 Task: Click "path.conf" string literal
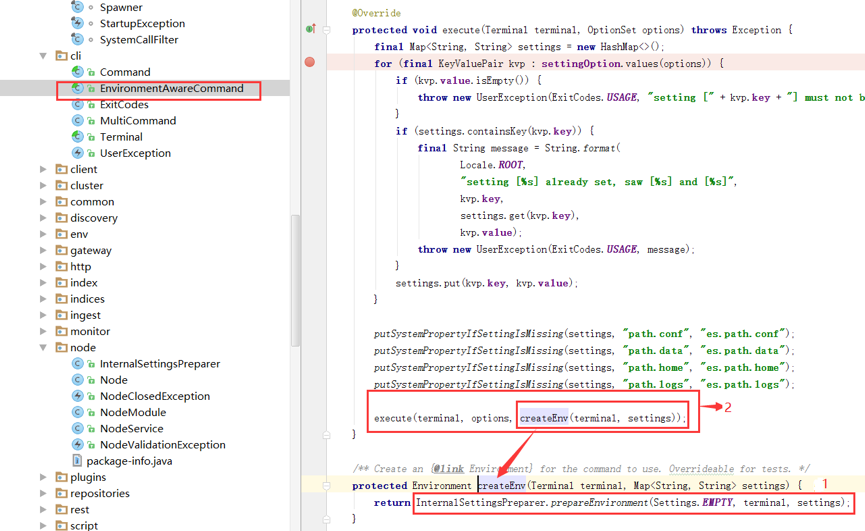[657, 334]
